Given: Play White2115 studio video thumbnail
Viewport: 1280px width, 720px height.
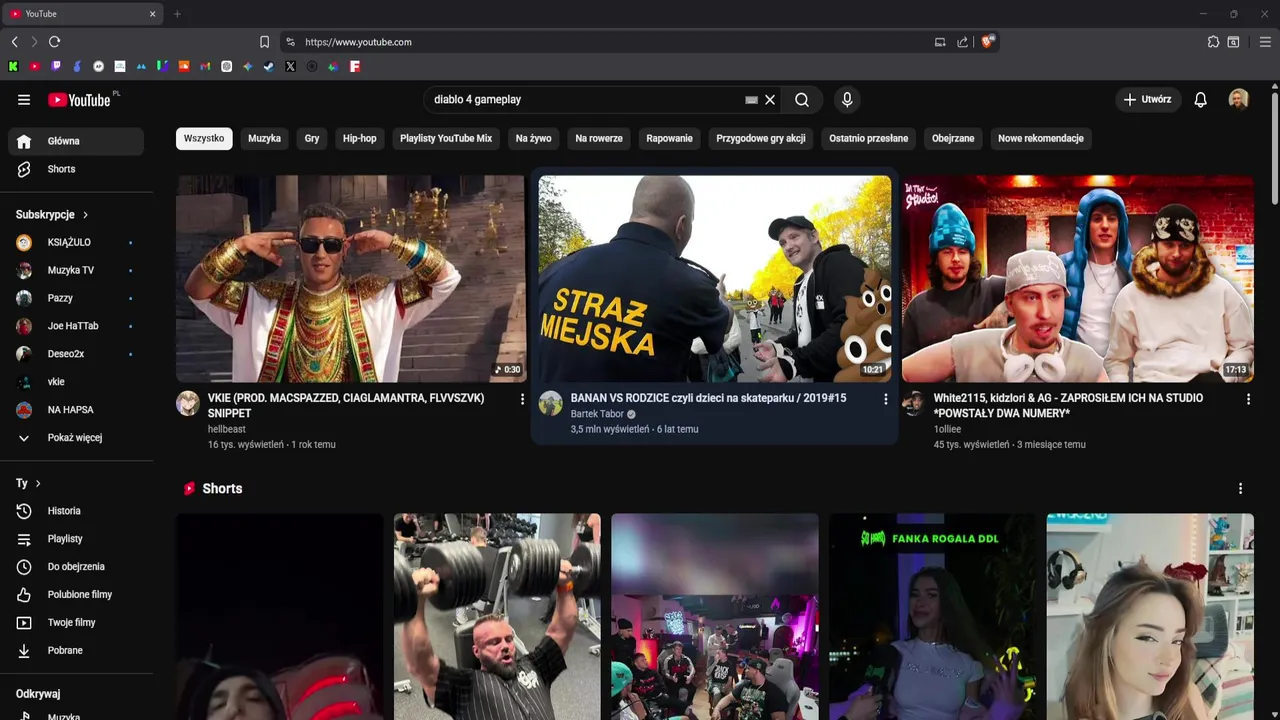Looking at the screenshot, I should click(1078, 279).
